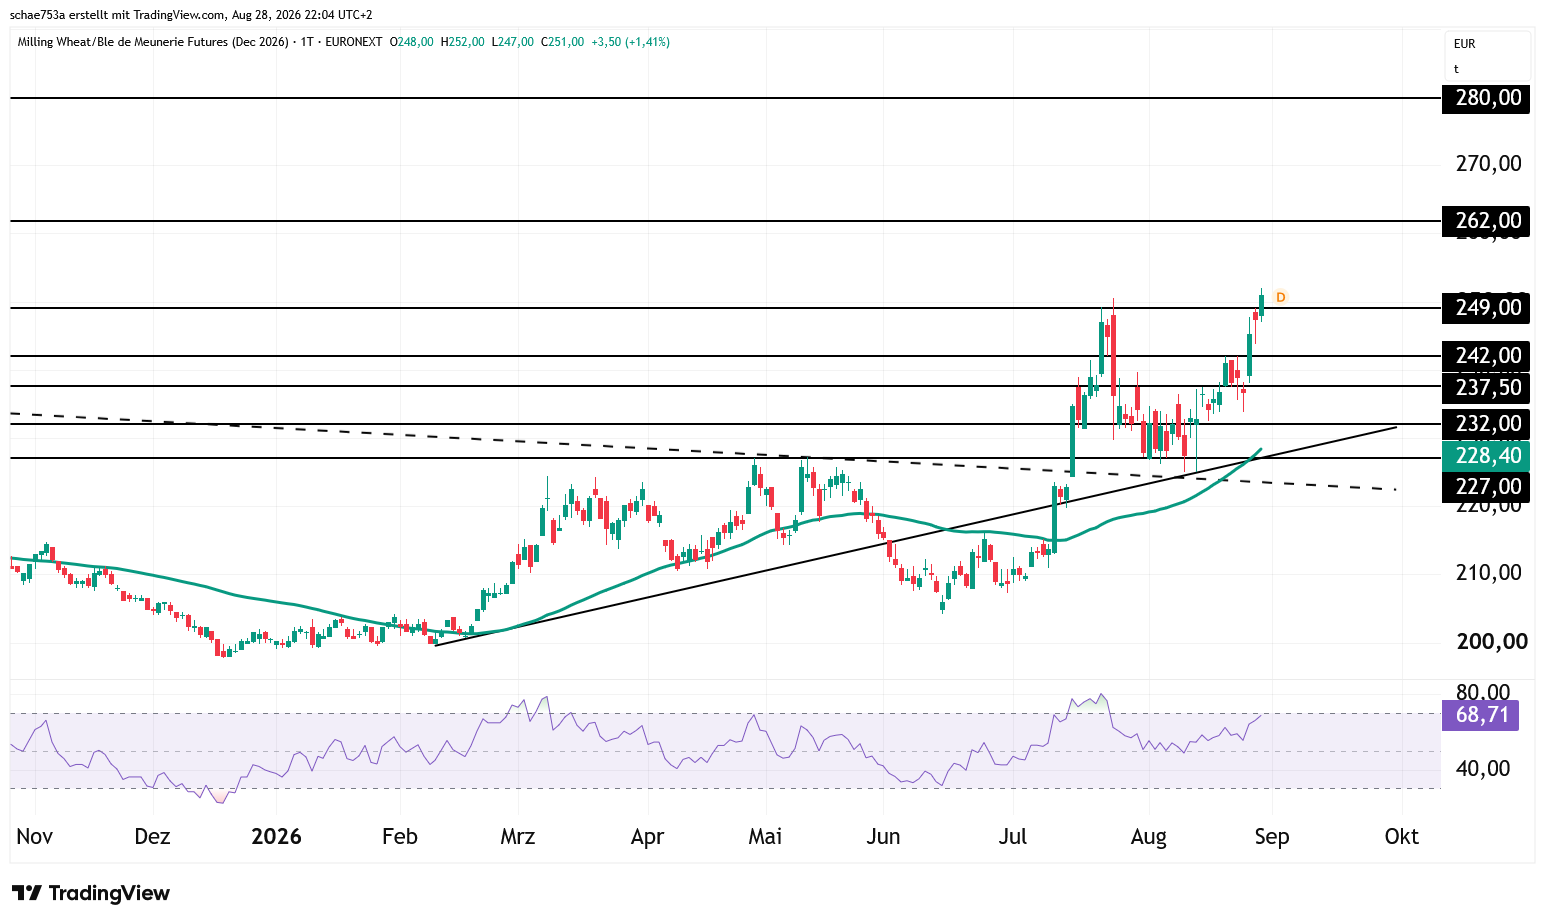Click the Jul label on the time axis
This screenshot has height=923, width=1545.
click(1013, 836)
